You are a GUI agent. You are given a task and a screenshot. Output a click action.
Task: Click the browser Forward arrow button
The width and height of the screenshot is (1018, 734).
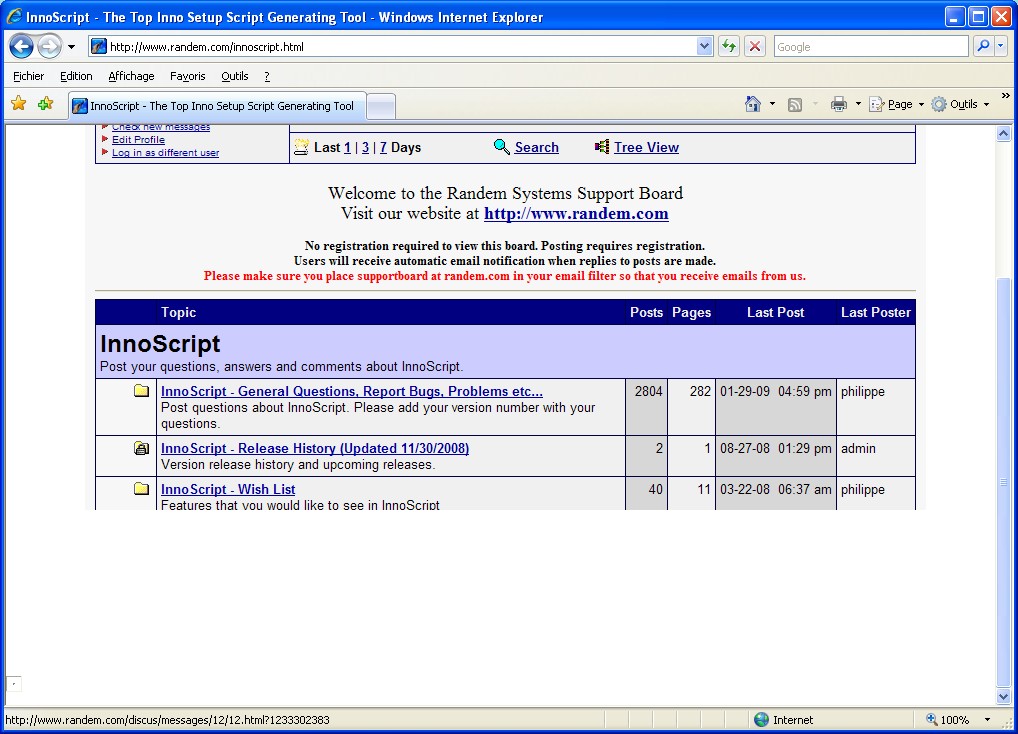pyautogui.click(x=49, y=46)
